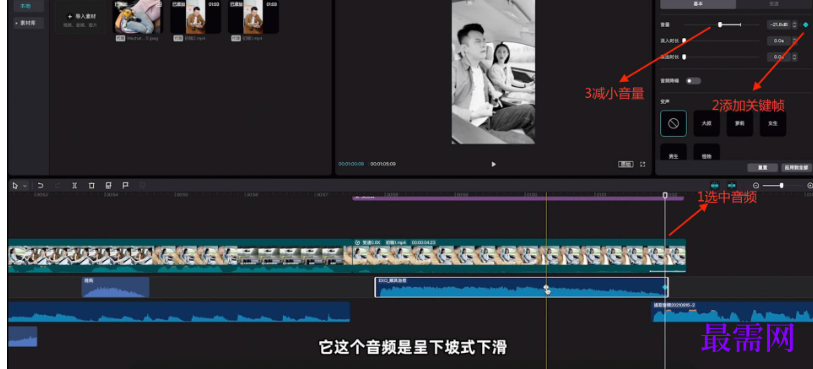813x369 pixels.
Task: Enter fullscreen preview mode
Action: pos(642,164)
